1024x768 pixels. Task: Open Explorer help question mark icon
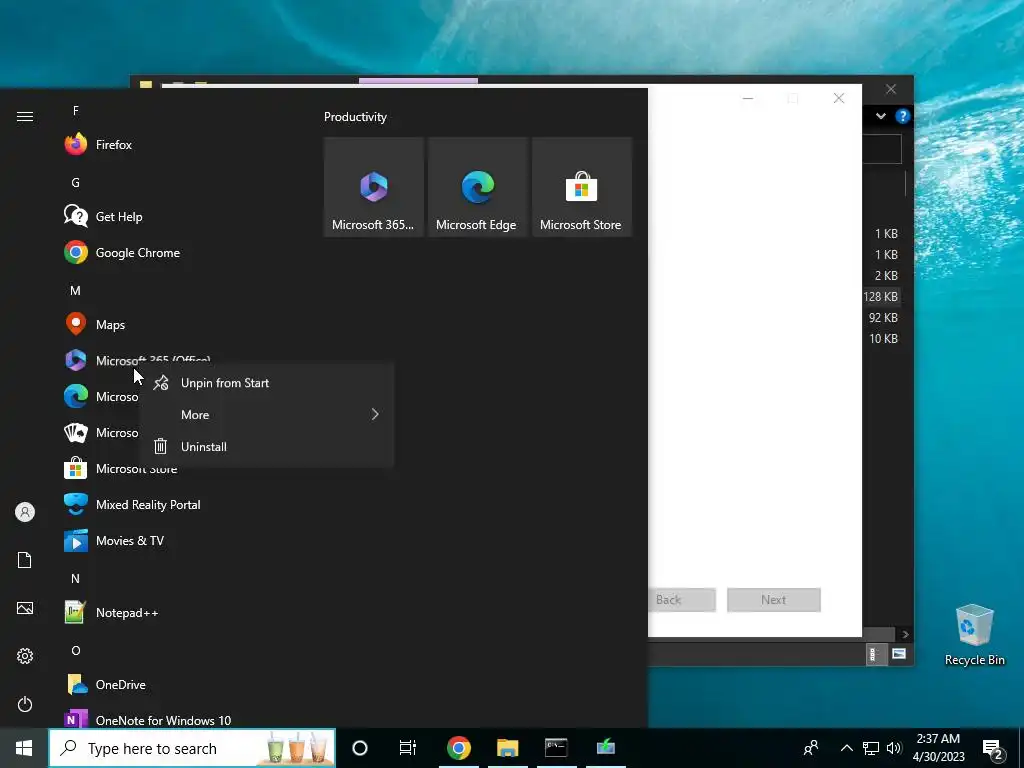[903, 116]
